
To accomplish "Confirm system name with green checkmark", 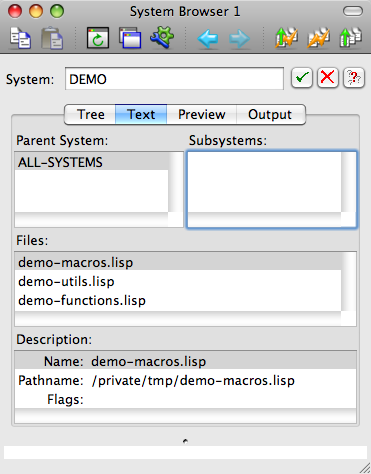I will click(x=302, y=78).
